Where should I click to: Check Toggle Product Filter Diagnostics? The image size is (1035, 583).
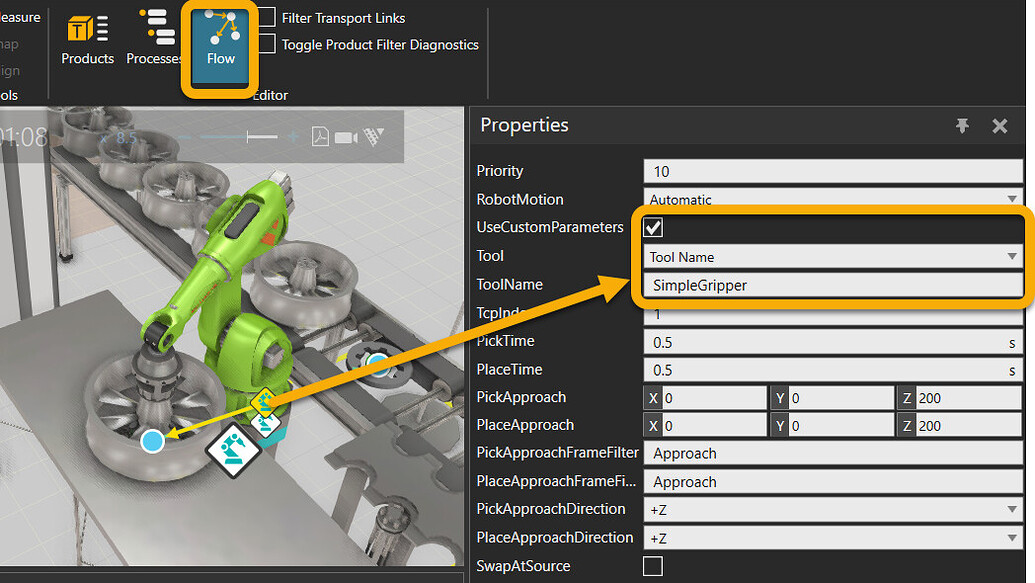tap(265, 45)
